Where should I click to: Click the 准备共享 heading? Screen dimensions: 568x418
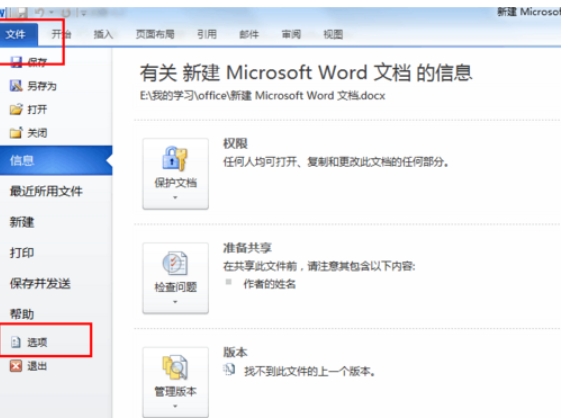coord(247,248)
